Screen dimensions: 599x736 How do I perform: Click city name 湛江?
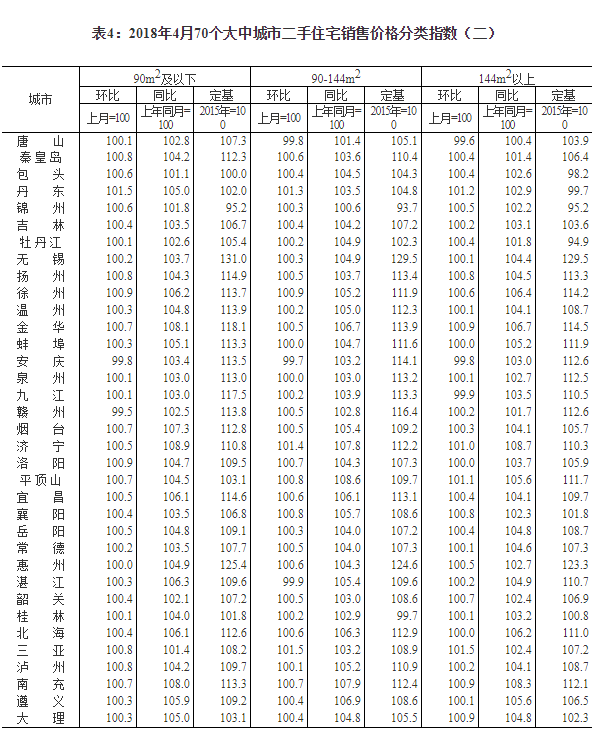coord(40,582)
